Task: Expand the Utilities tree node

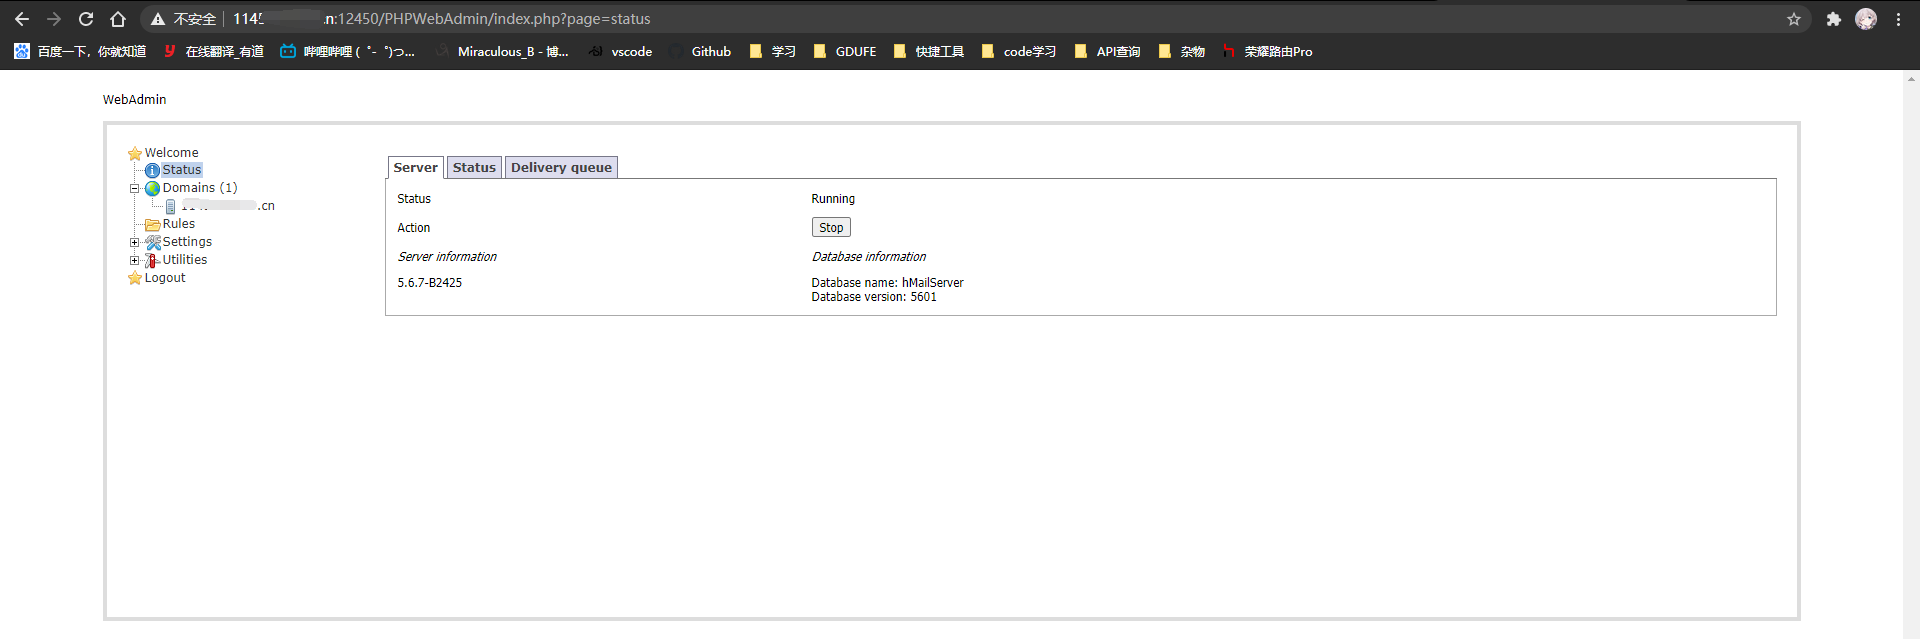Action: pos(134,260)
